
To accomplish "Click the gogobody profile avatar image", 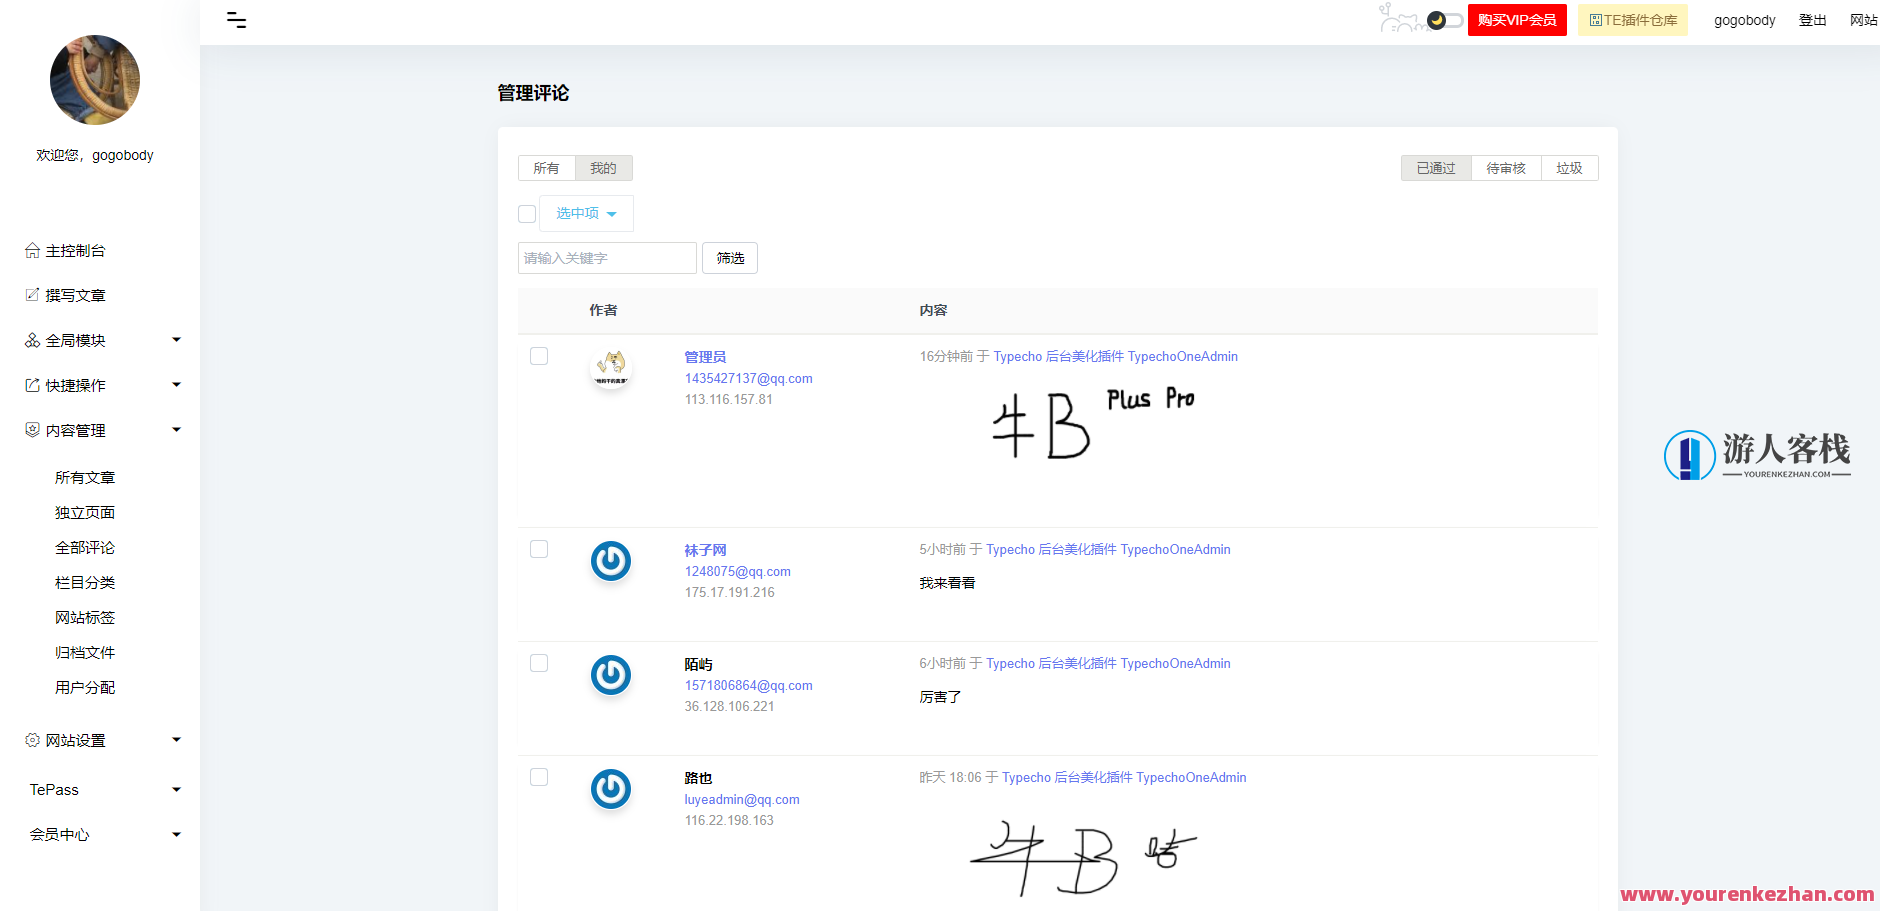I will (95, 80).
